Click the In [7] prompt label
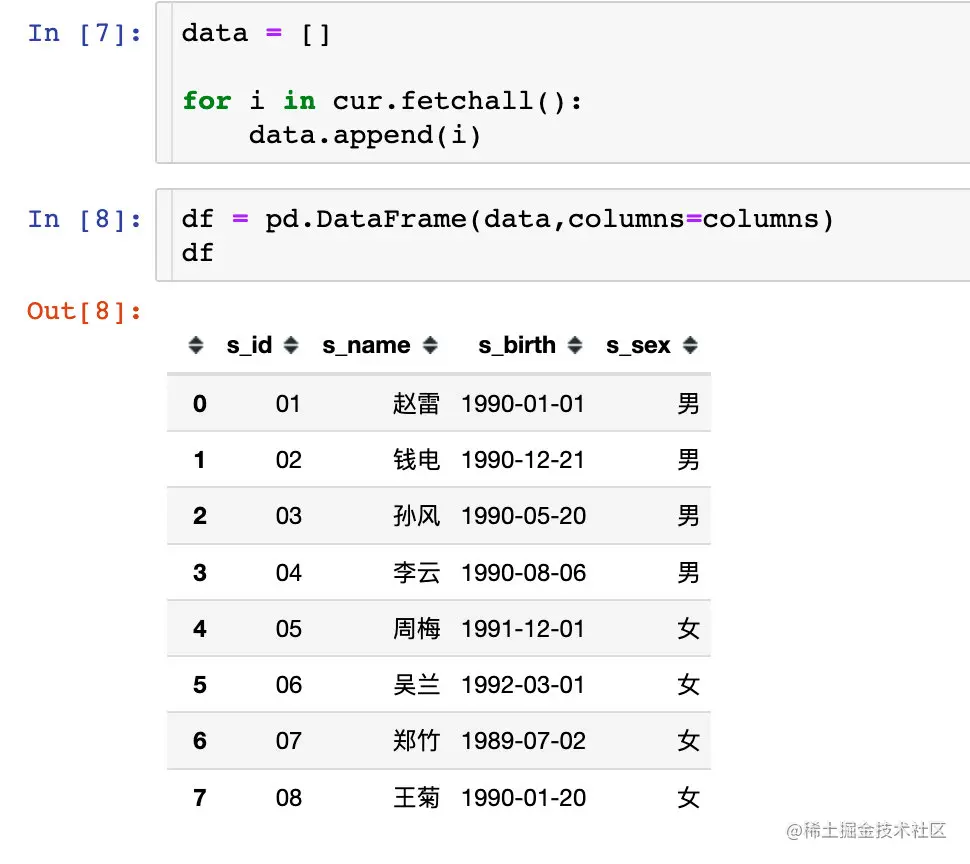The height and width of the screenshot is (864, 970). pos(85,33)
